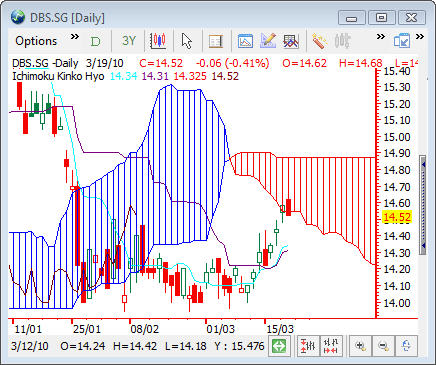Zoom in with the plus magnifier
Viewport: 436px width, 365px height.
point(360,346)
